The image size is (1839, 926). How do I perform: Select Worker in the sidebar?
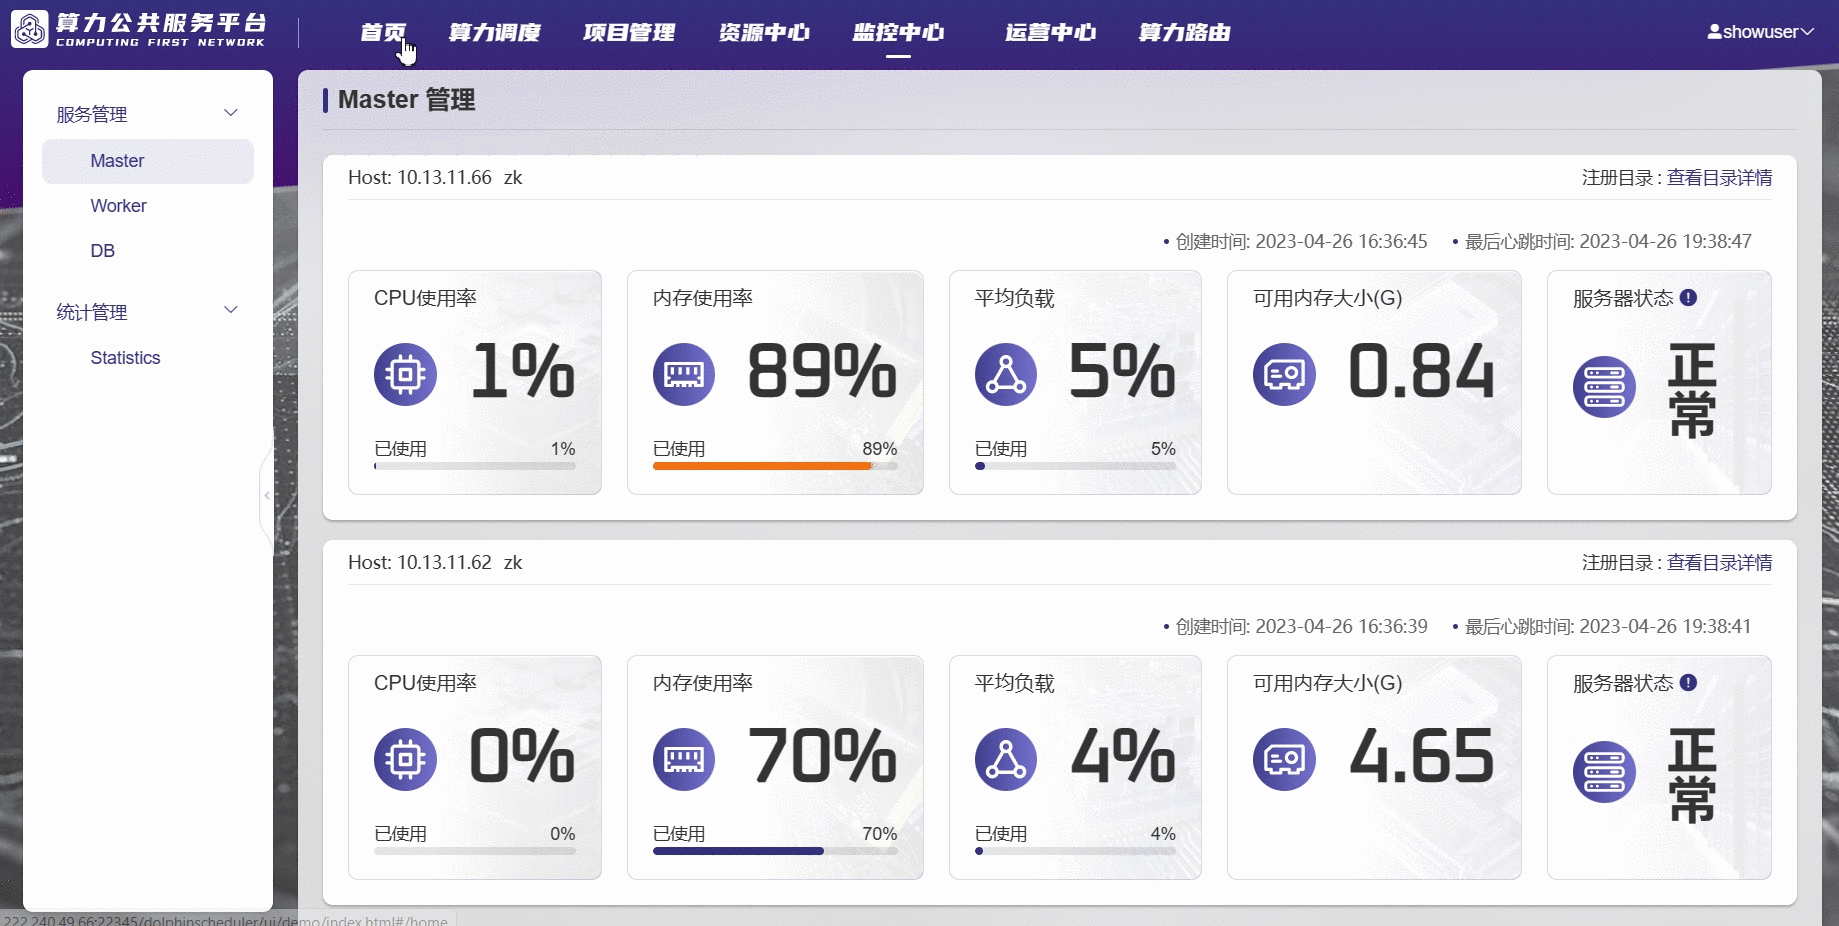[118, 206]
